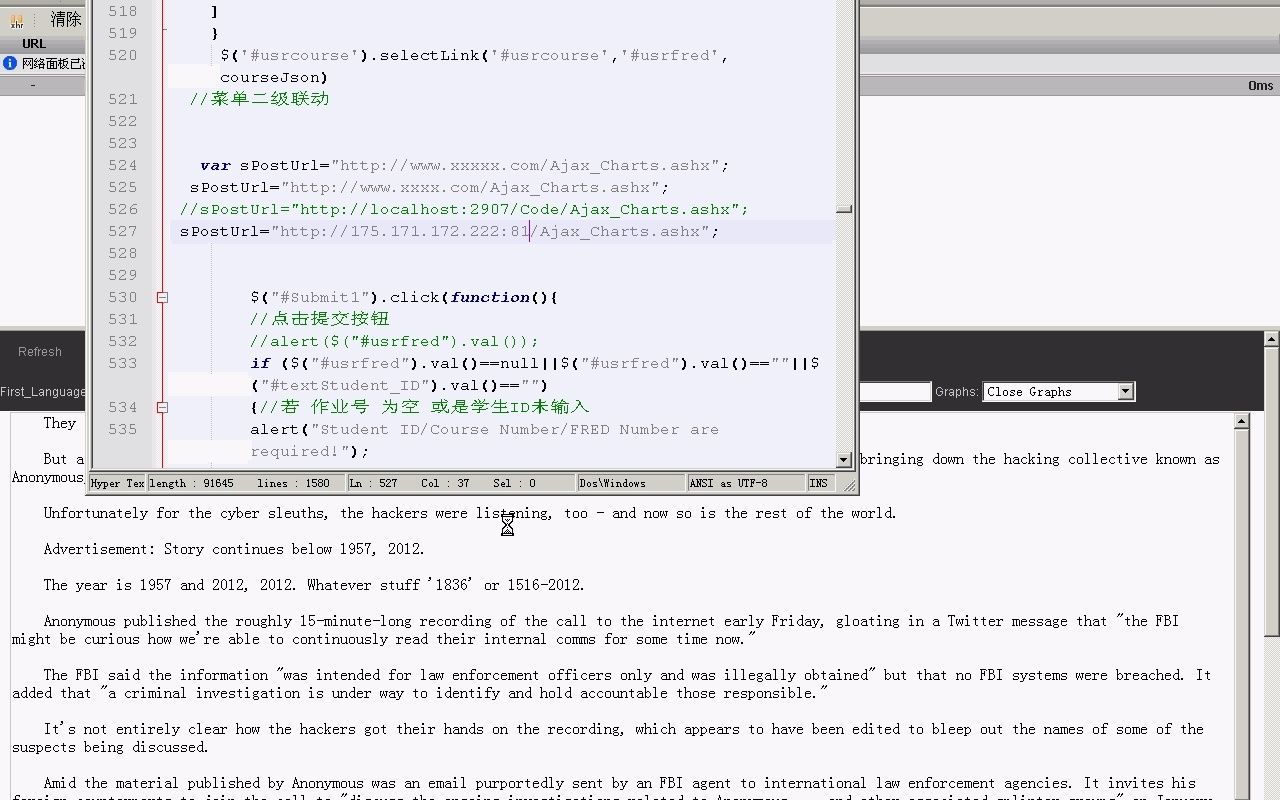Click the 清除 clear button
Screen dimensions: 1280x800
[64, 18]
